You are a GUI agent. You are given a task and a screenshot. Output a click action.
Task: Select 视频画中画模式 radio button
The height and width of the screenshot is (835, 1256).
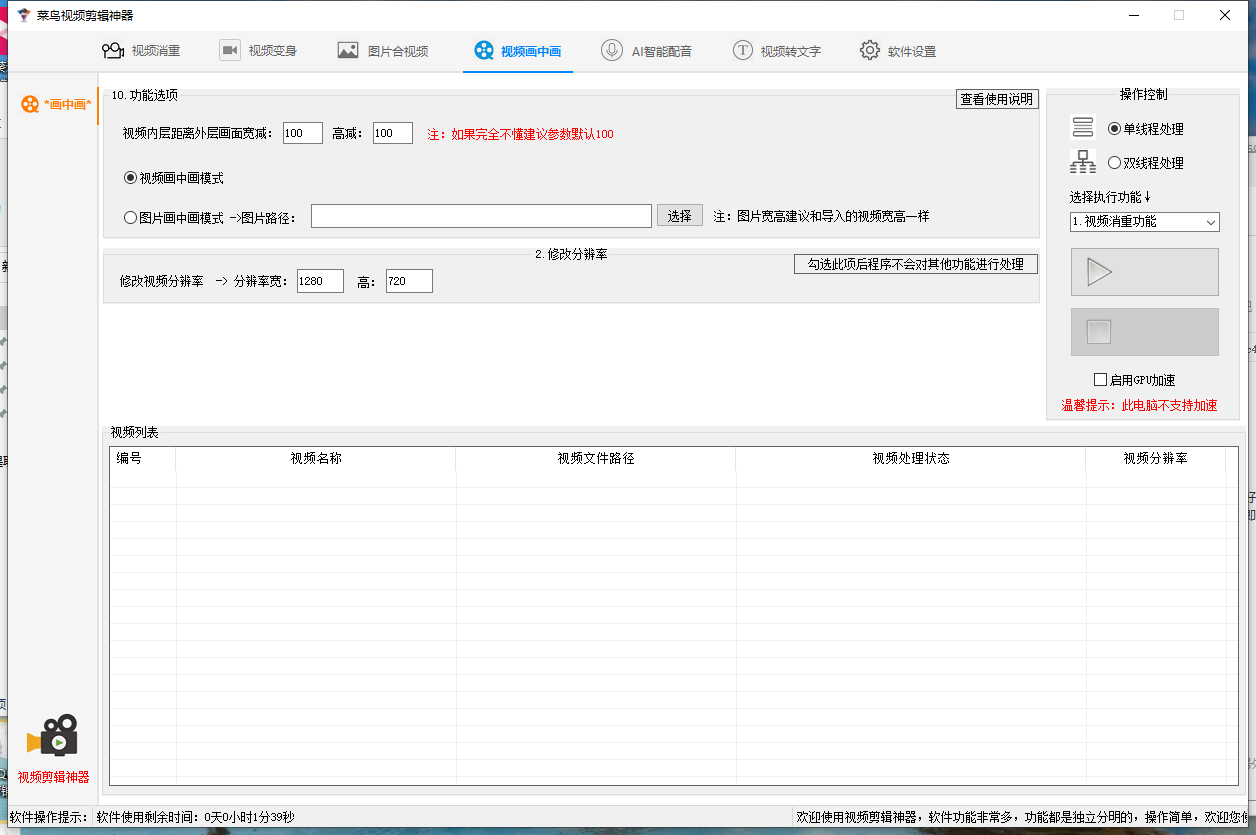tap(130, 178)
